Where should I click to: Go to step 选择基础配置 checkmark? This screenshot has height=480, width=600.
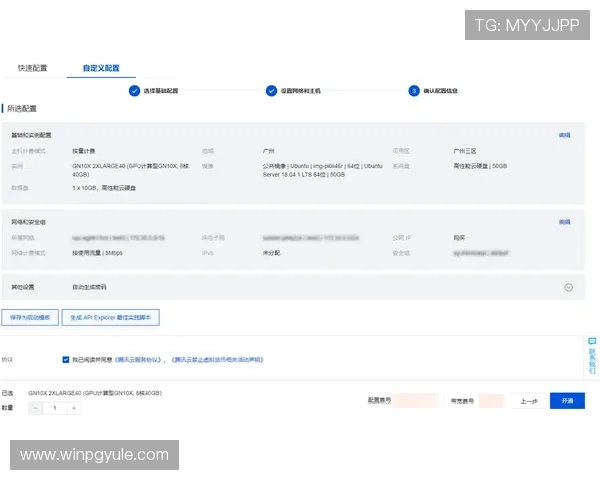pos(134,91)
